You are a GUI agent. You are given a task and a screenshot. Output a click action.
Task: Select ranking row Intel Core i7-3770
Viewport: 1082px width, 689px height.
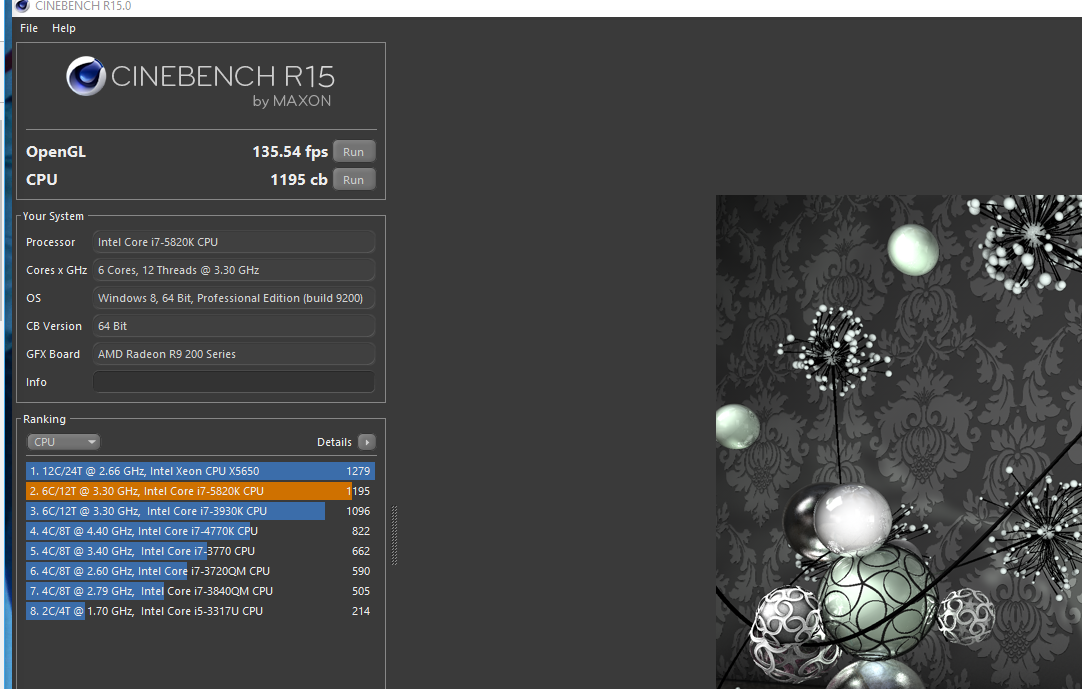[200, 551]
